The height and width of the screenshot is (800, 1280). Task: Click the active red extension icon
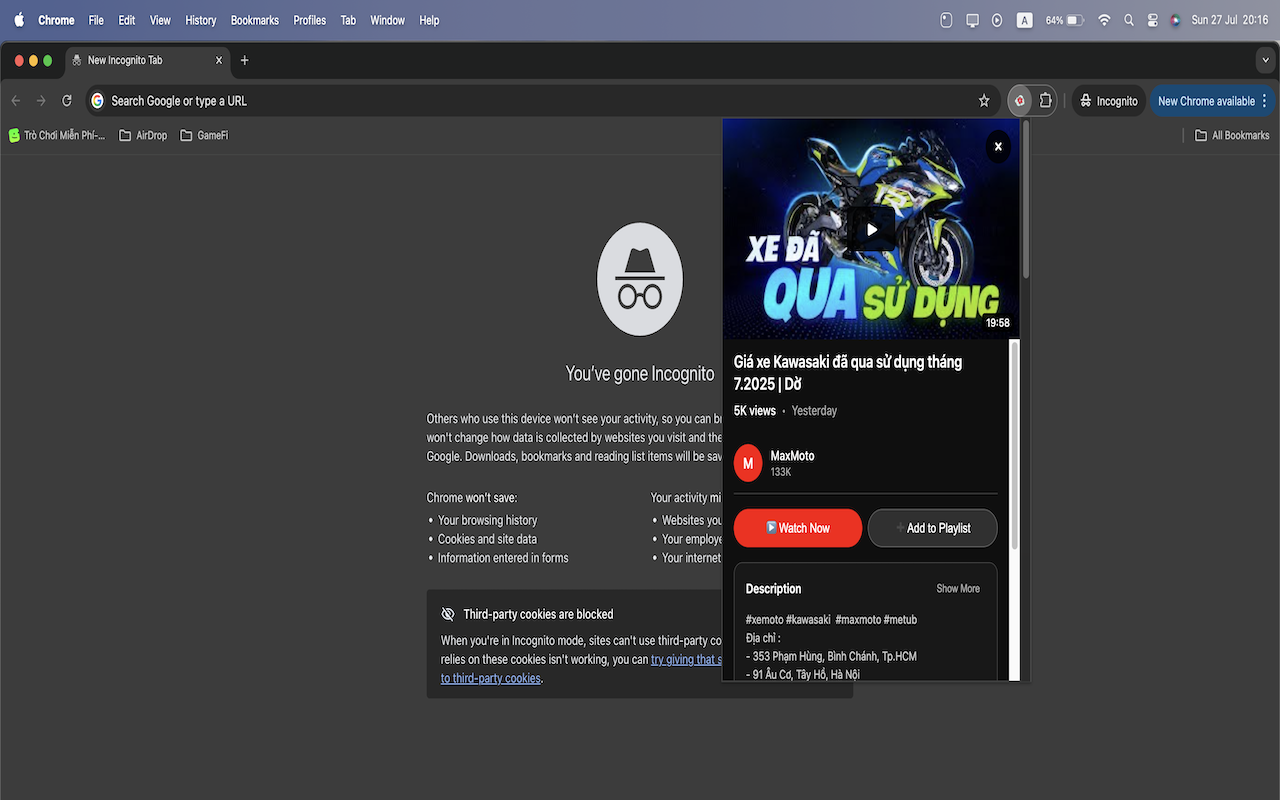click(1020, 101)
